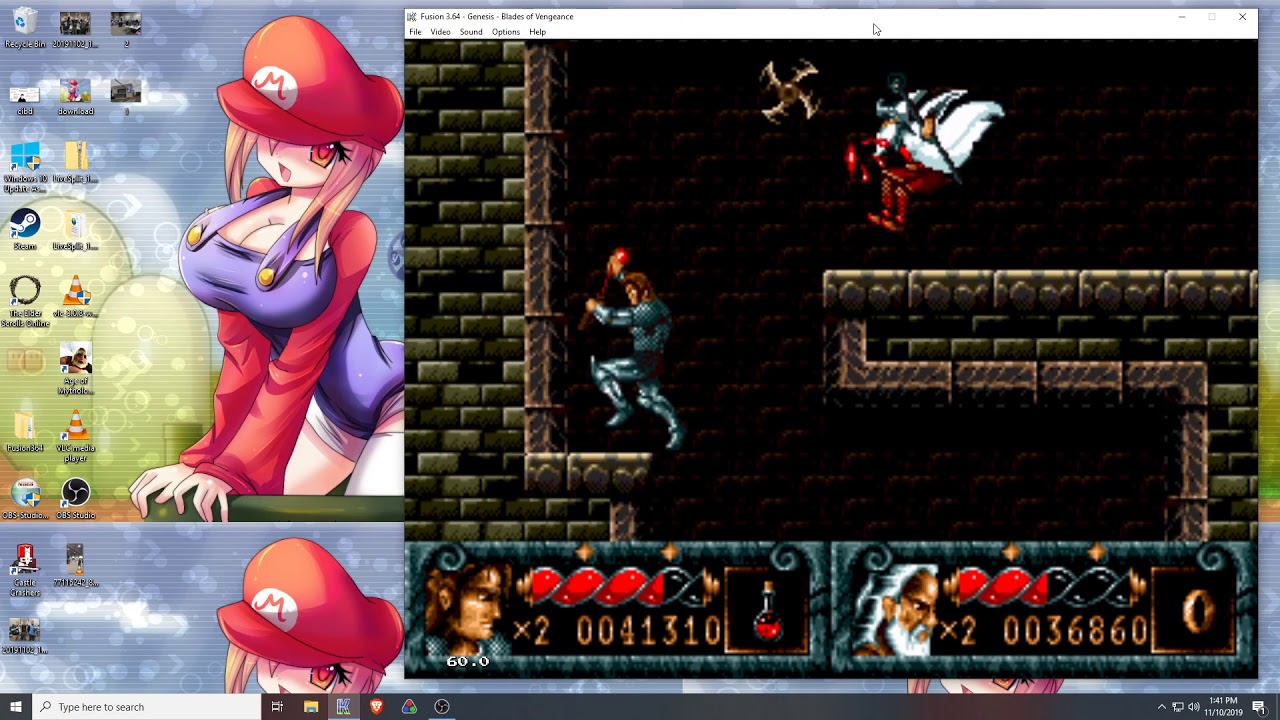This screenshot has height=720, width=1280.
Task: Click the red potion item slot
Action: (768, 609)
